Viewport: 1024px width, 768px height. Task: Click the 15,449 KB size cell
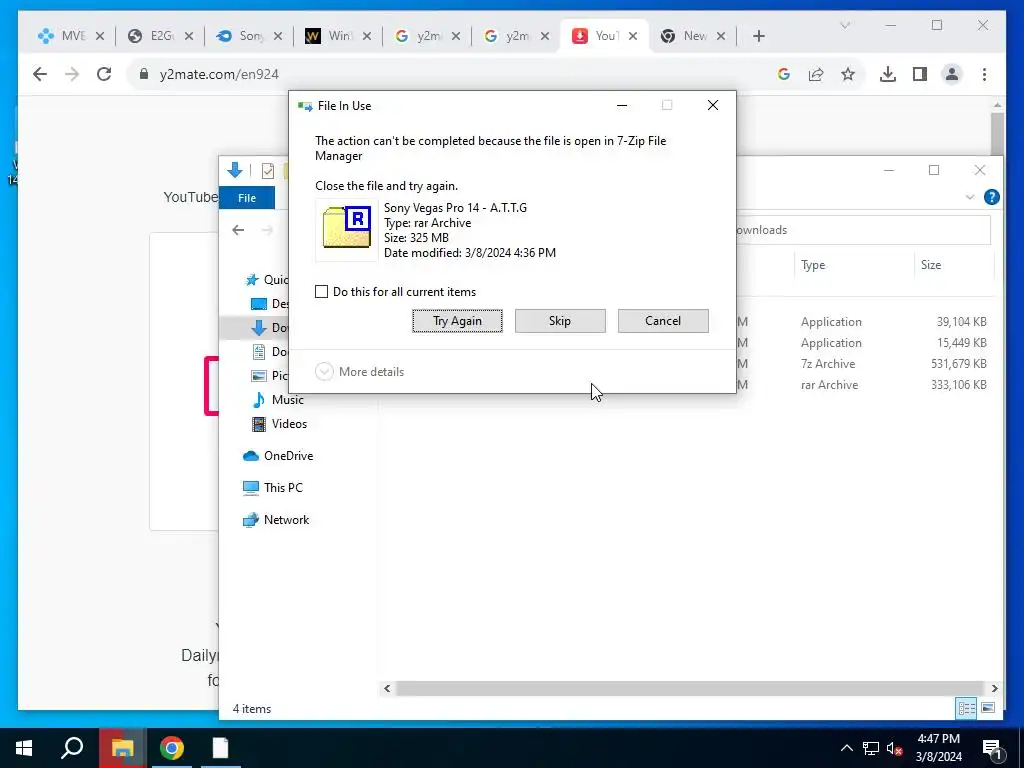click(x=961, y=343)
